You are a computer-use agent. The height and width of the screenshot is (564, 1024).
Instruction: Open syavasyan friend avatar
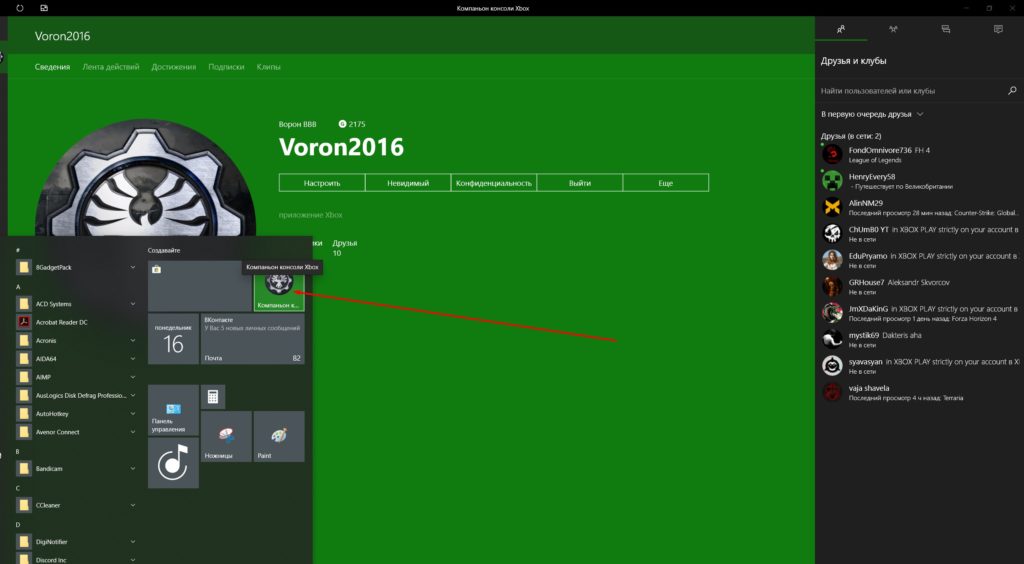click(832, 366)
